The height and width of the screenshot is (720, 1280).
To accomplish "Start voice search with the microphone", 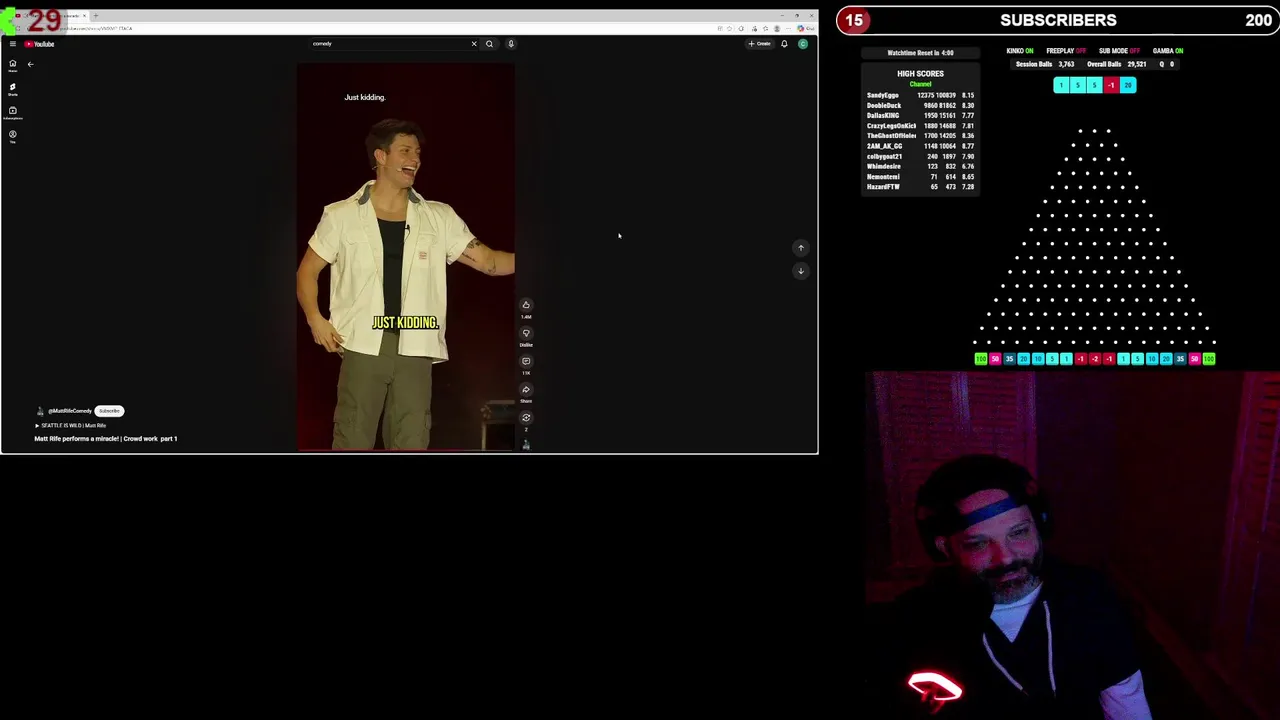I will click(510, 44).
